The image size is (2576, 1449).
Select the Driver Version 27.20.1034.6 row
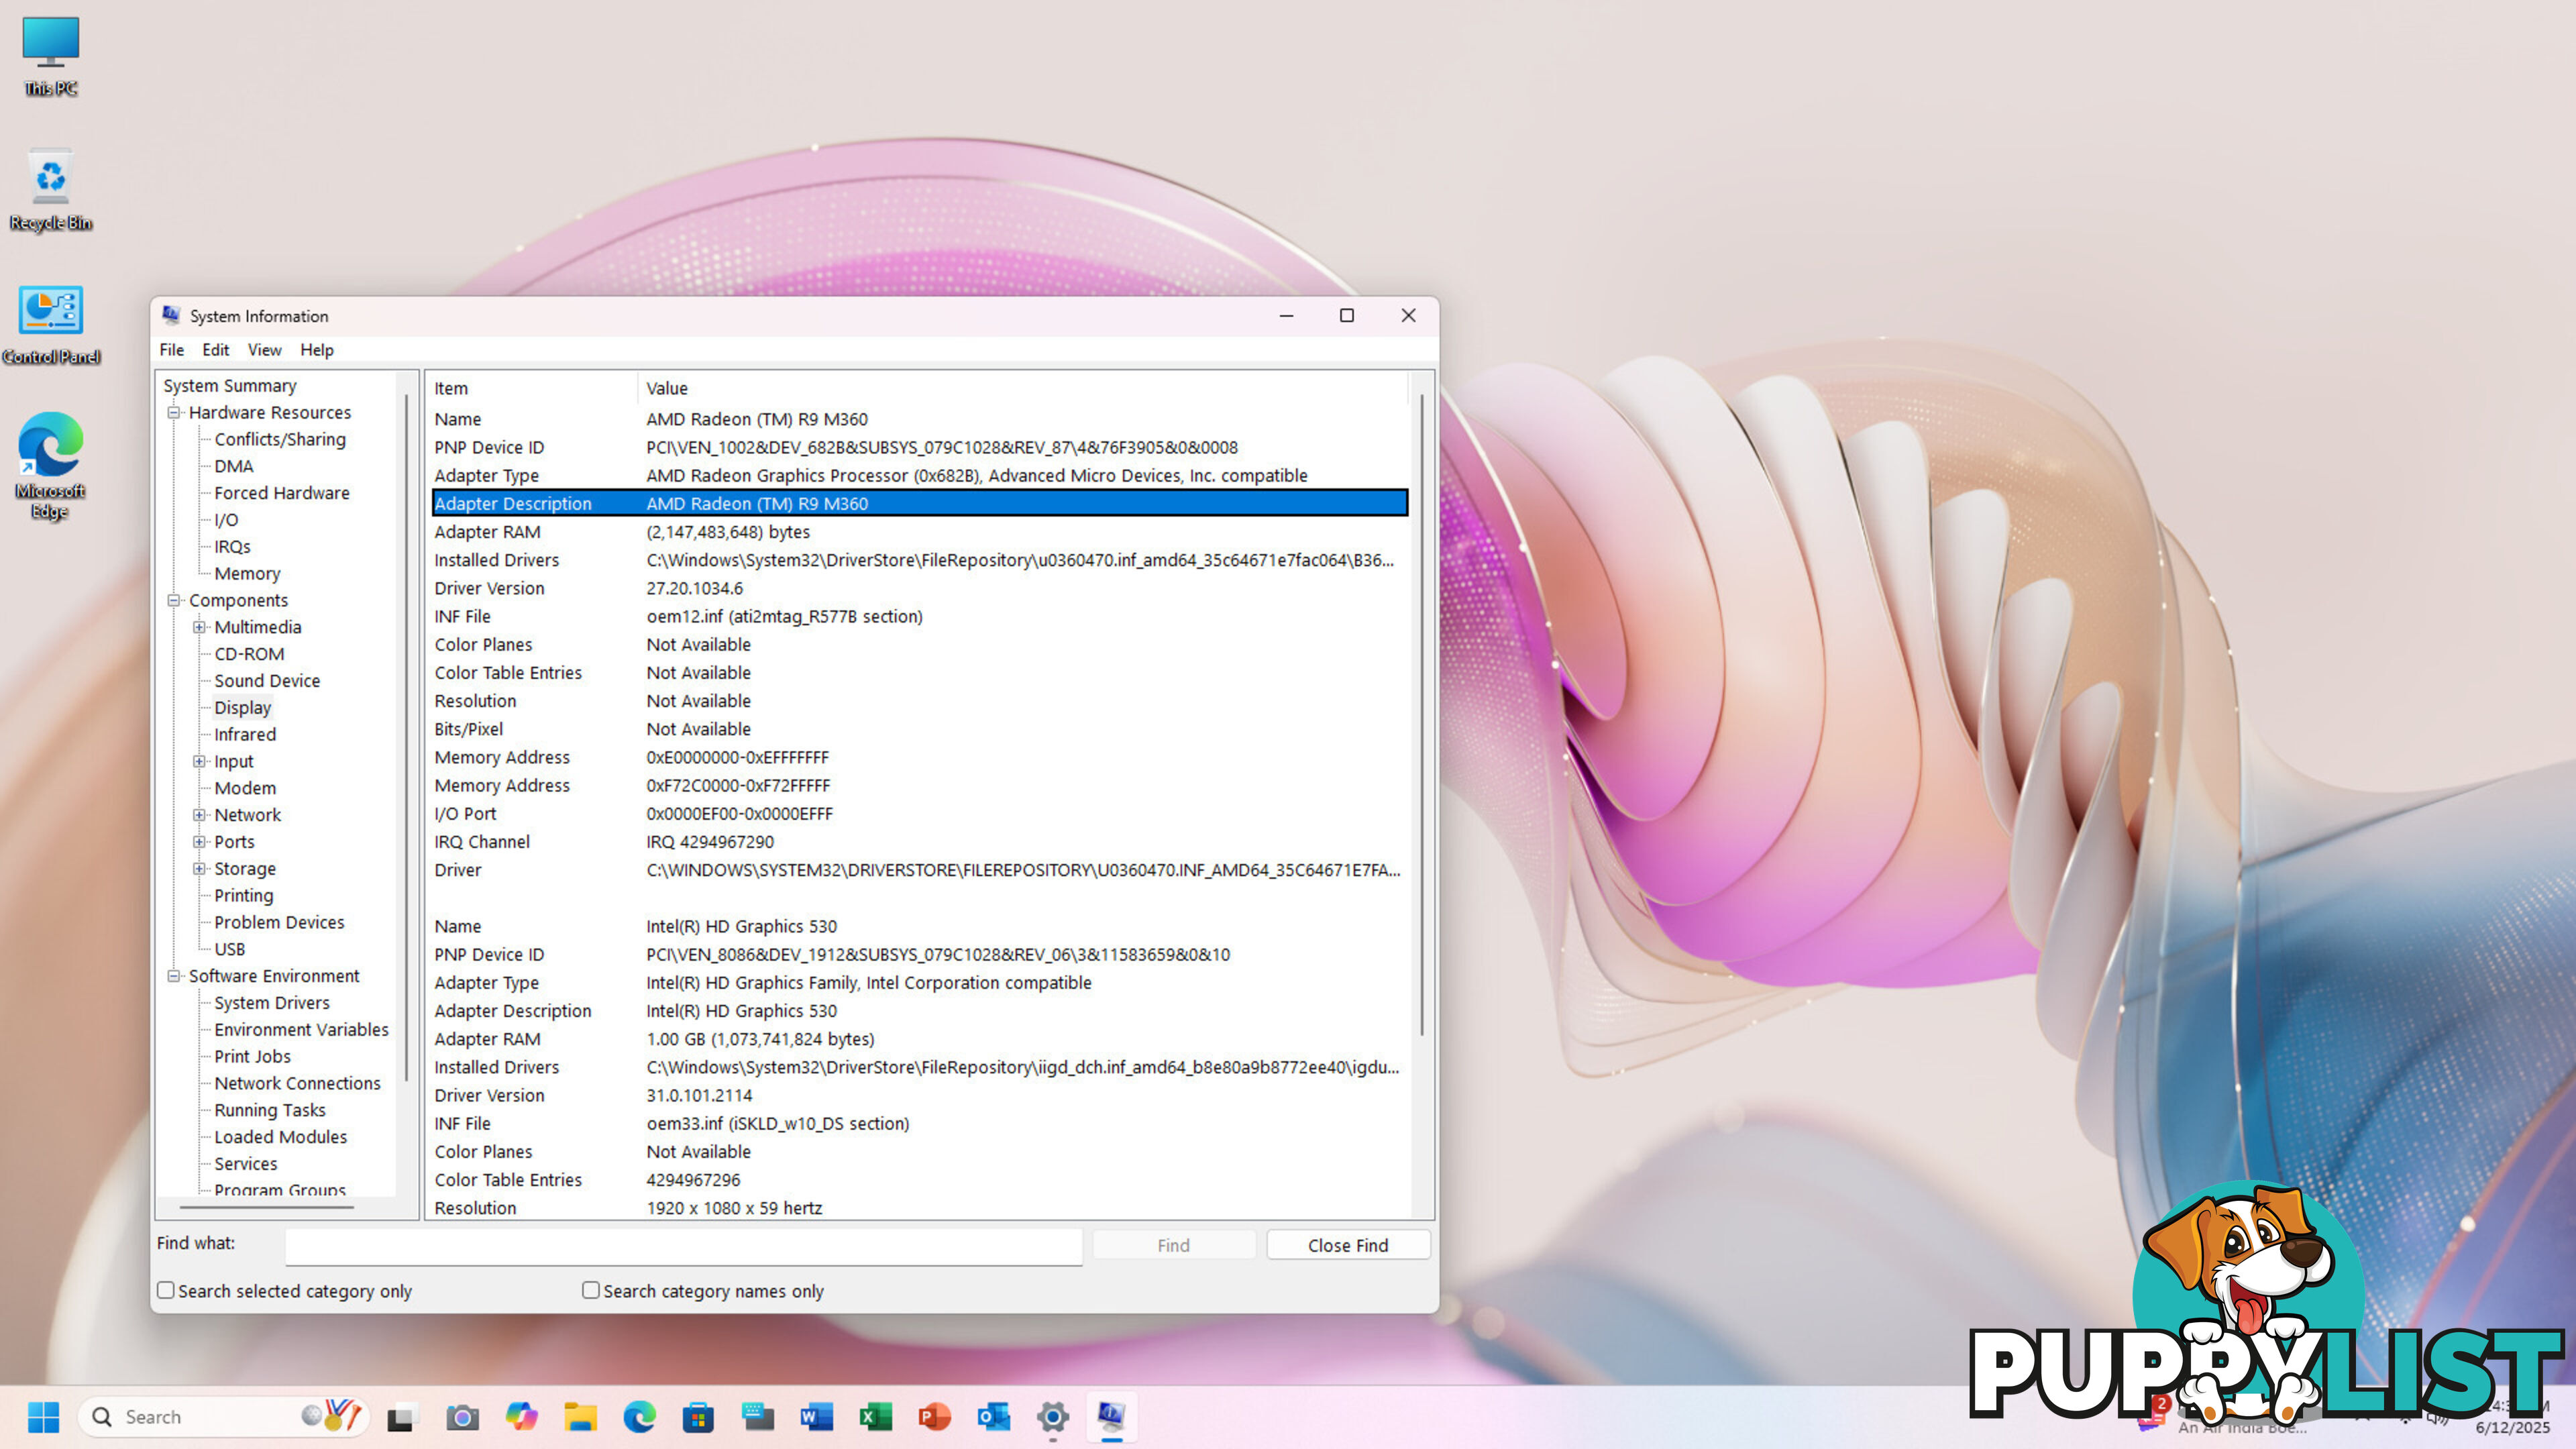pyautogui.click(x=920, y=588)
